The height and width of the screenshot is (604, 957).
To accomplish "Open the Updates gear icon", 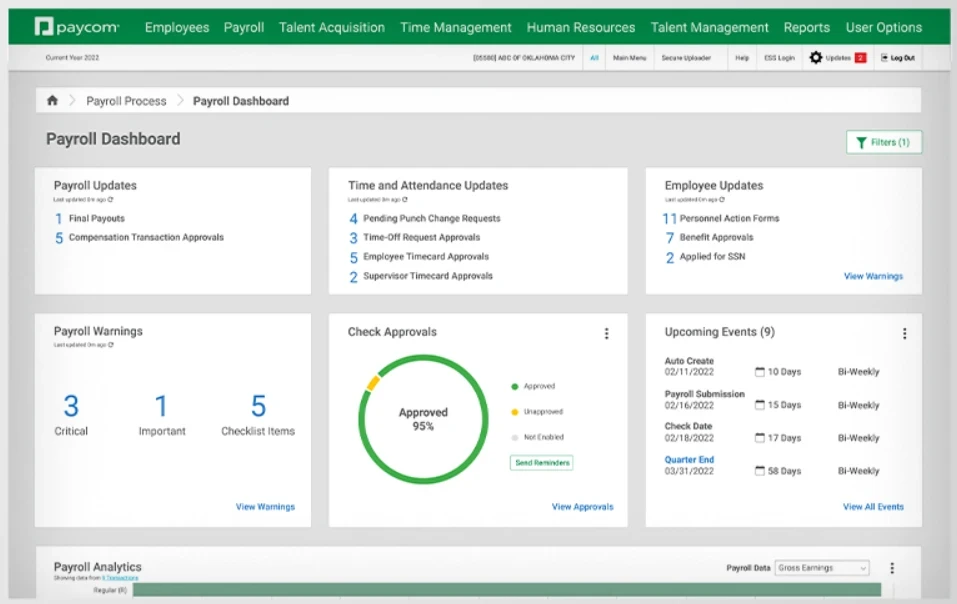I will tap(816, 58).
